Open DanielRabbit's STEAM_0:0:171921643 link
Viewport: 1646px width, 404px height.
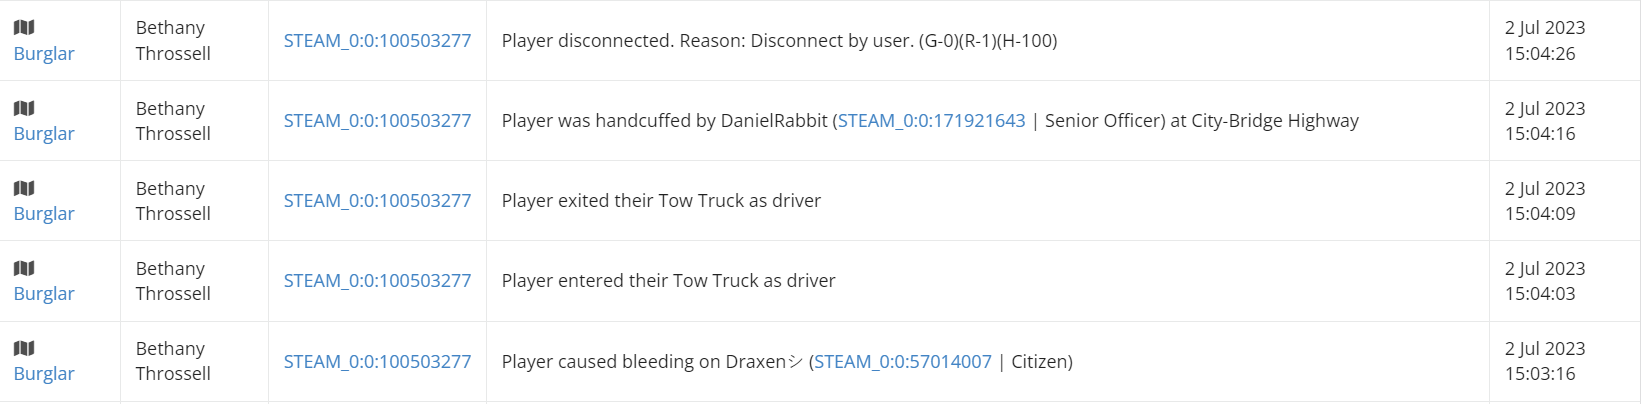(x=932, y=121)
